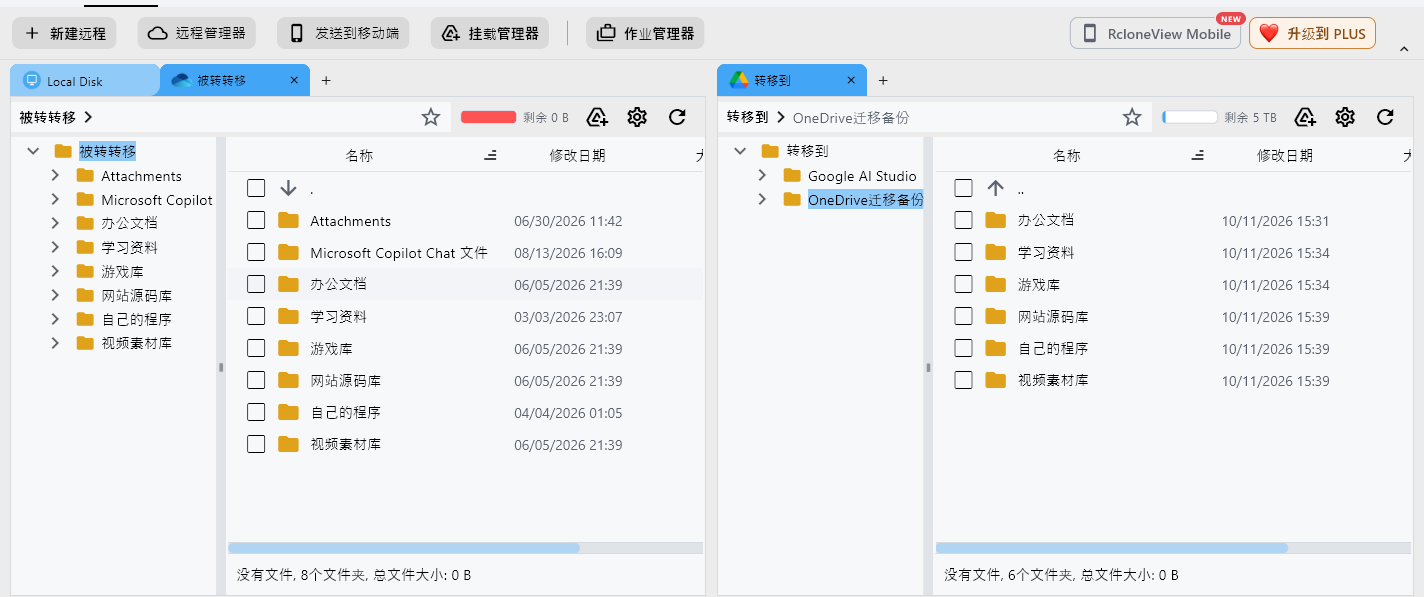Image resolution: width=1424 pixels, height=597 pixels.
Task: Refresh the right pane listing
Action: point(1385,117)
